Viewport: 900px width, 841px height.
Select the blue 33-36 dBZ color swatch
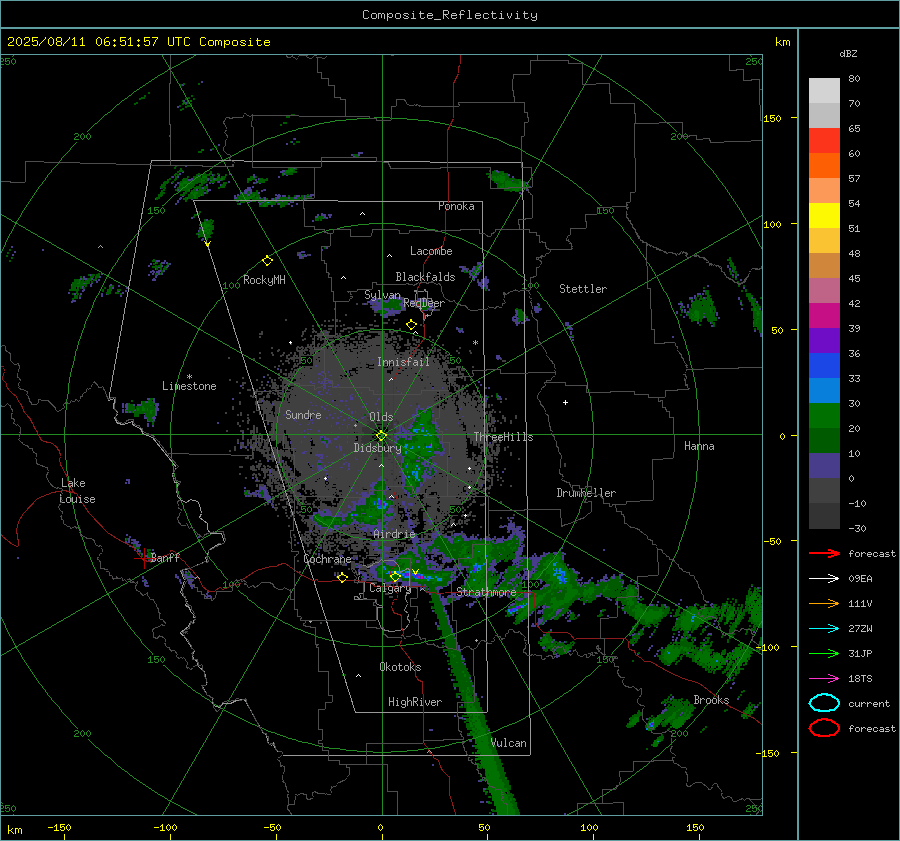[824, 365]
